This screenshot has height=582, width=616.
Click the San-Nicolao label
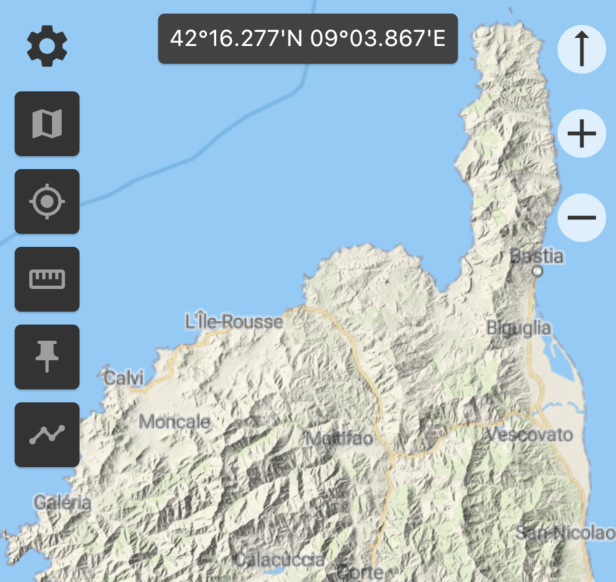tap(564, 533)
